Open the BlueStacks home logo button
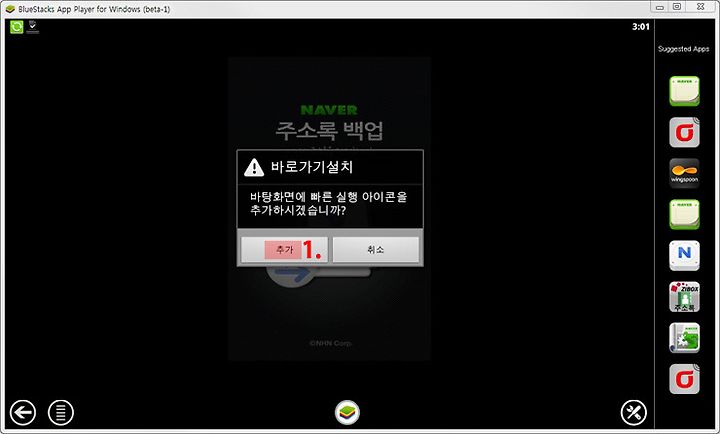 tap(347, 412)
